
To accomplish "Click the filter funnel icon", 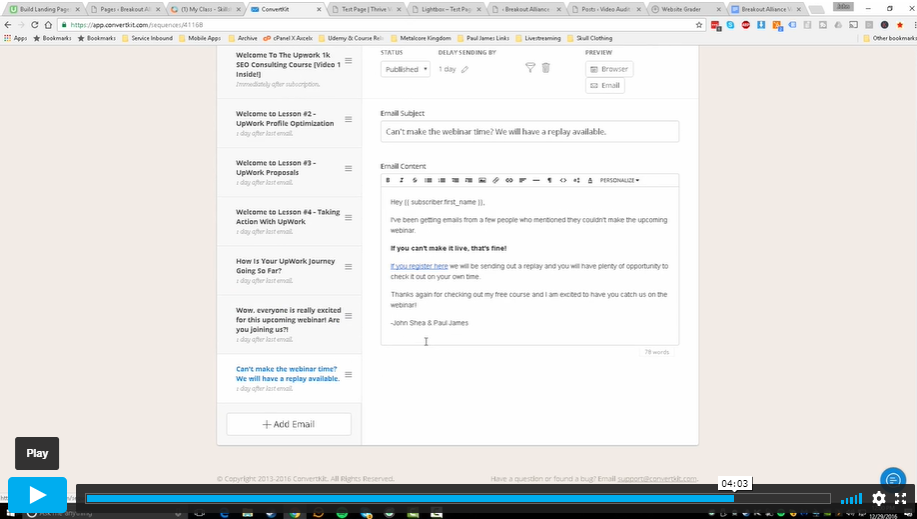I will 531,68.
